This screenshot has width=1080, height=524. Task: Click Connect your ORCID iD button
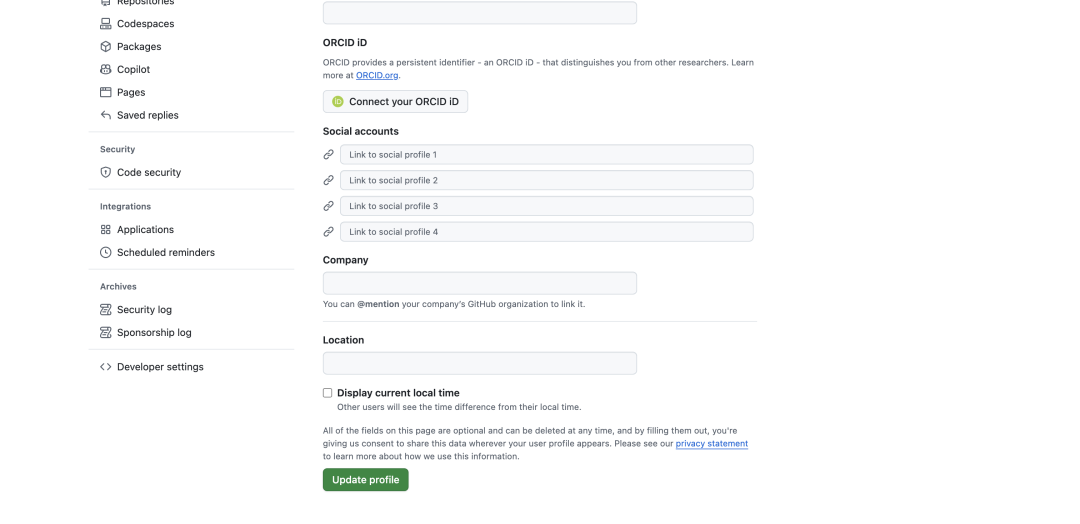[x=395, y=101]
